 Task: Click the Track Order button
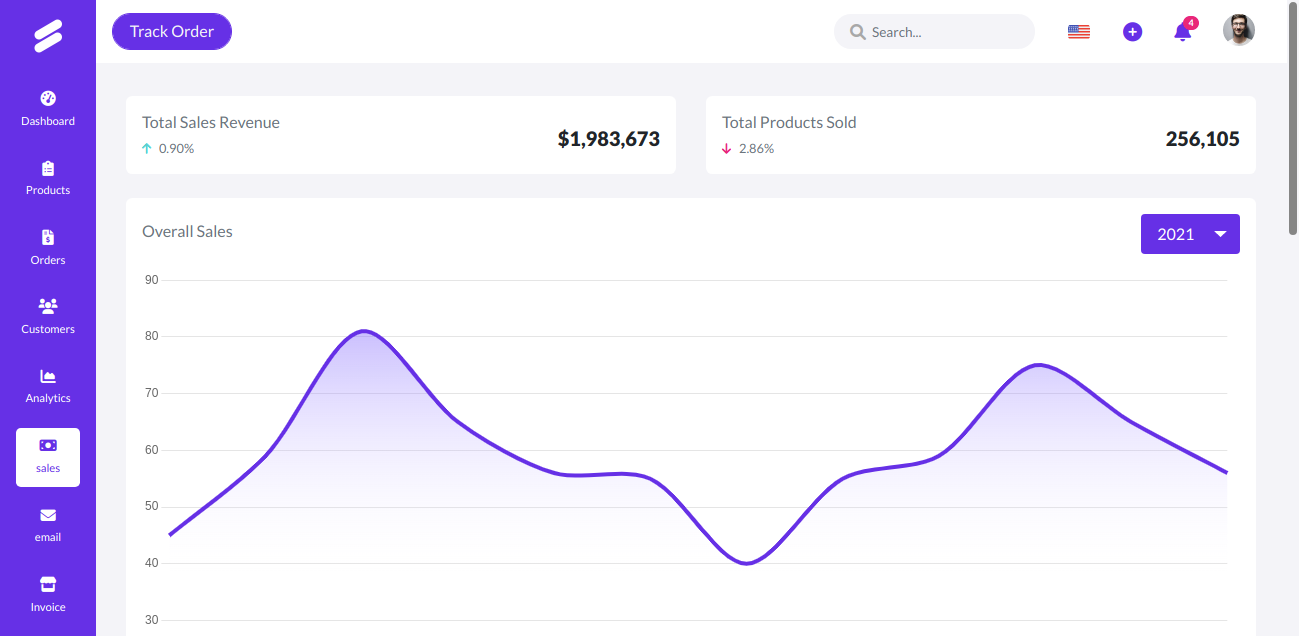[x=172, y=31]
